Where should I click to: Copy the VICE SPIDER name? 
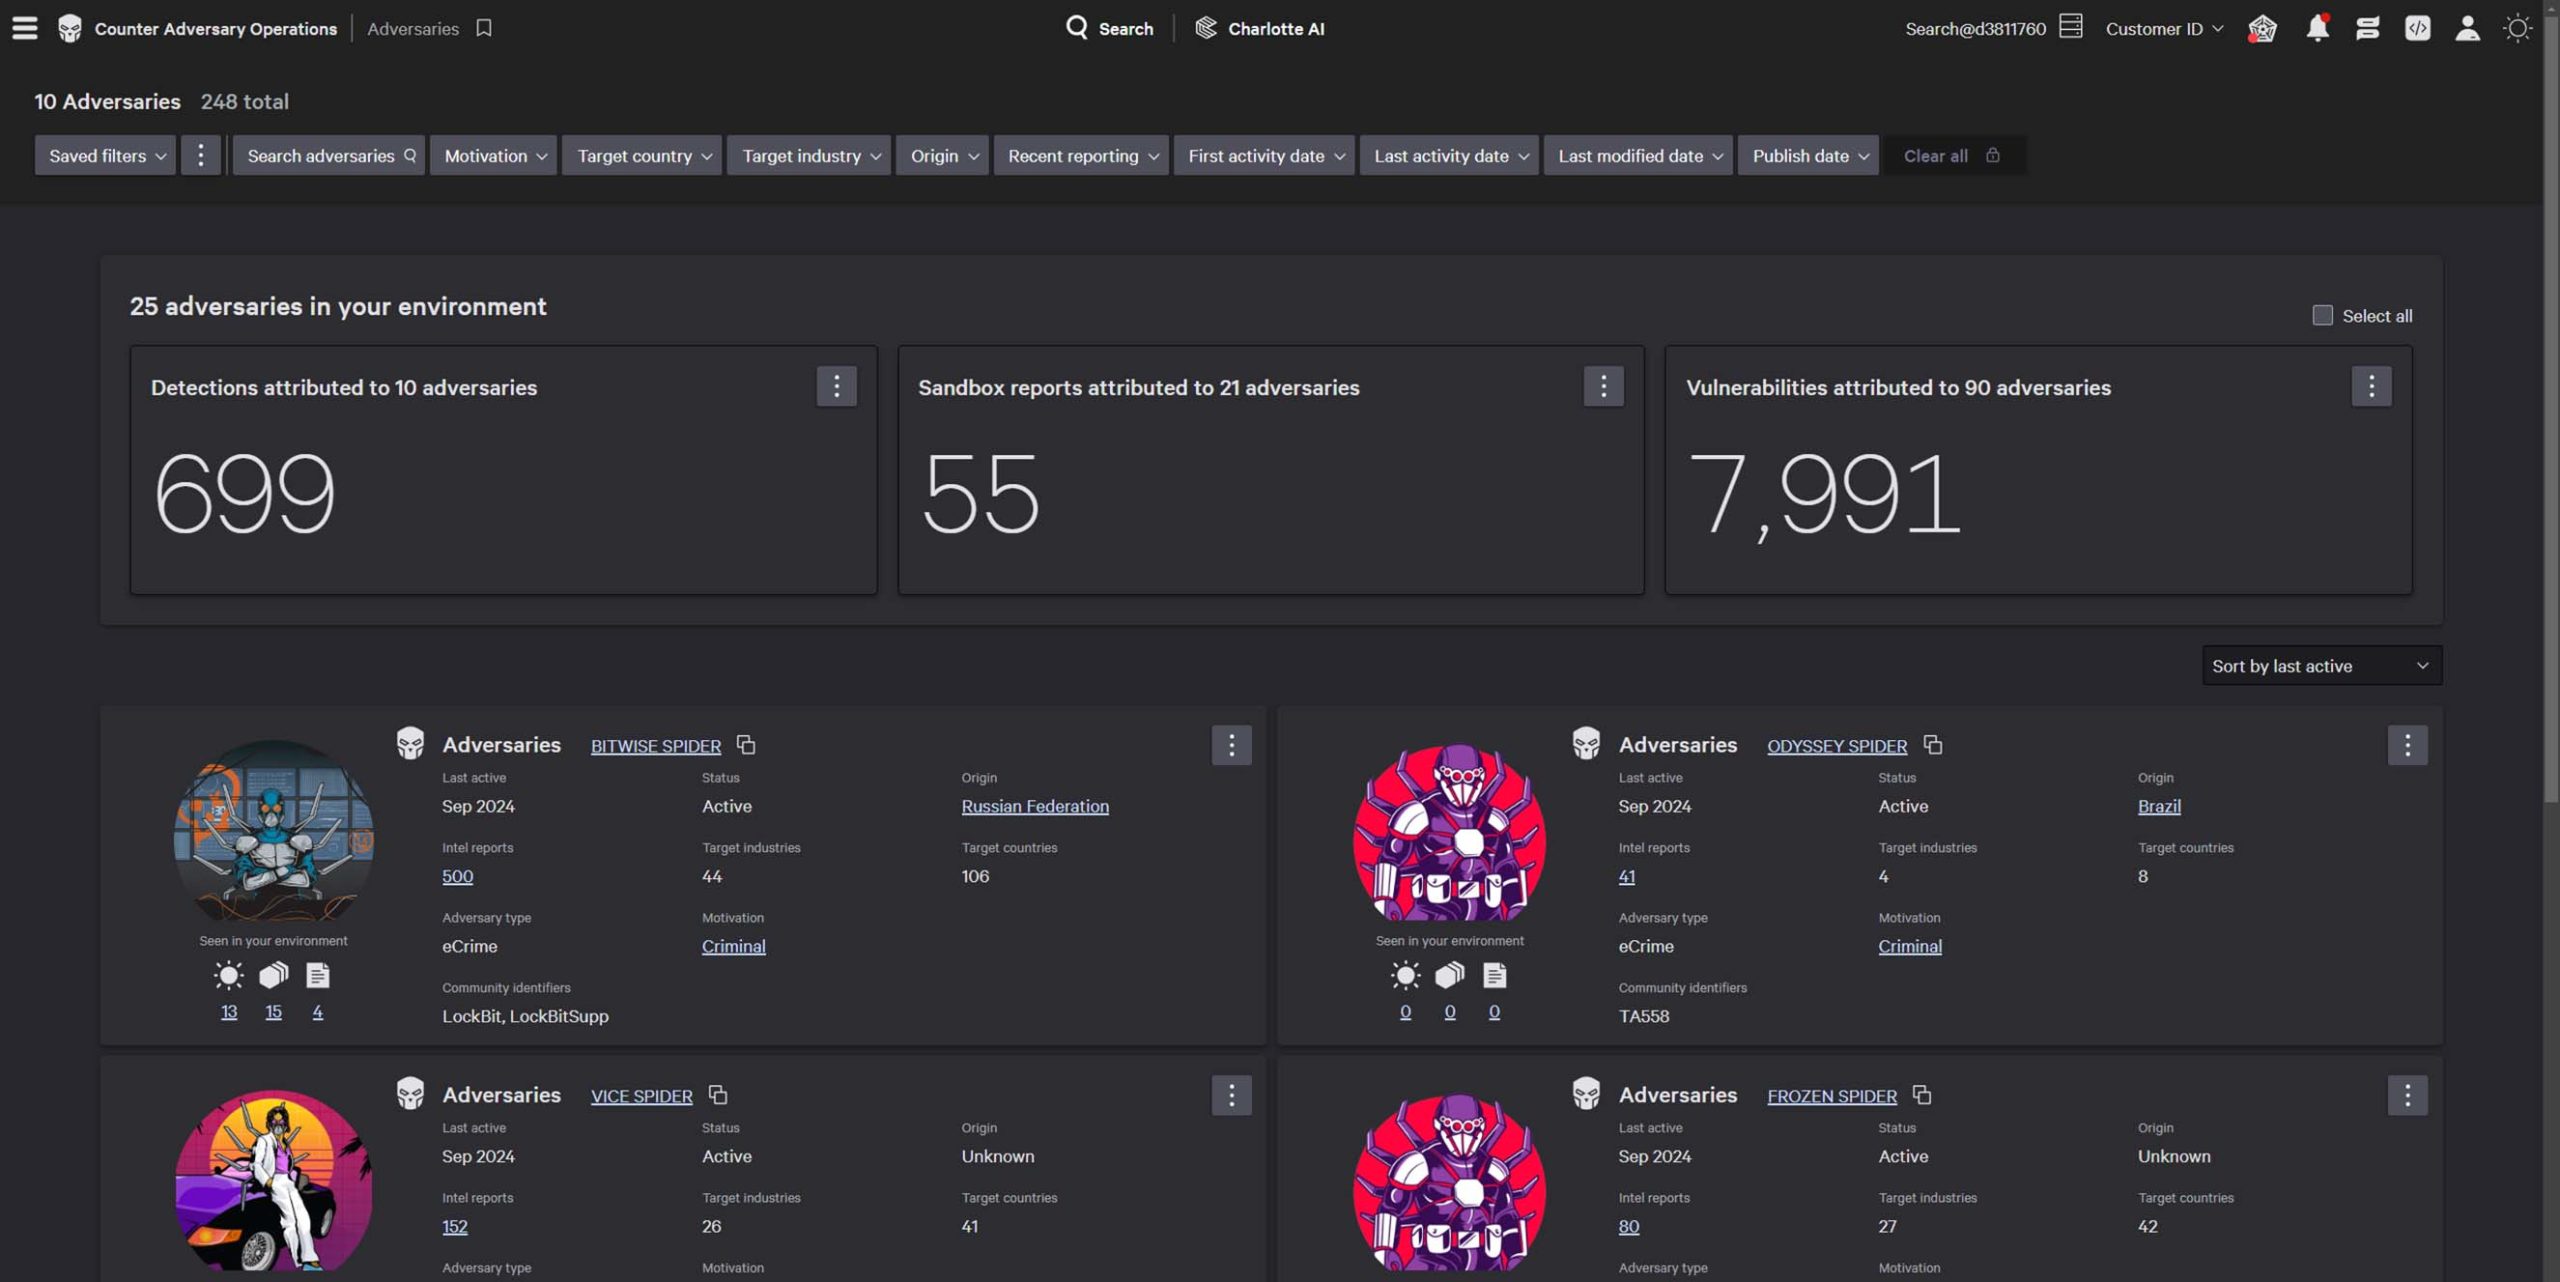(x=718, y=1094)
